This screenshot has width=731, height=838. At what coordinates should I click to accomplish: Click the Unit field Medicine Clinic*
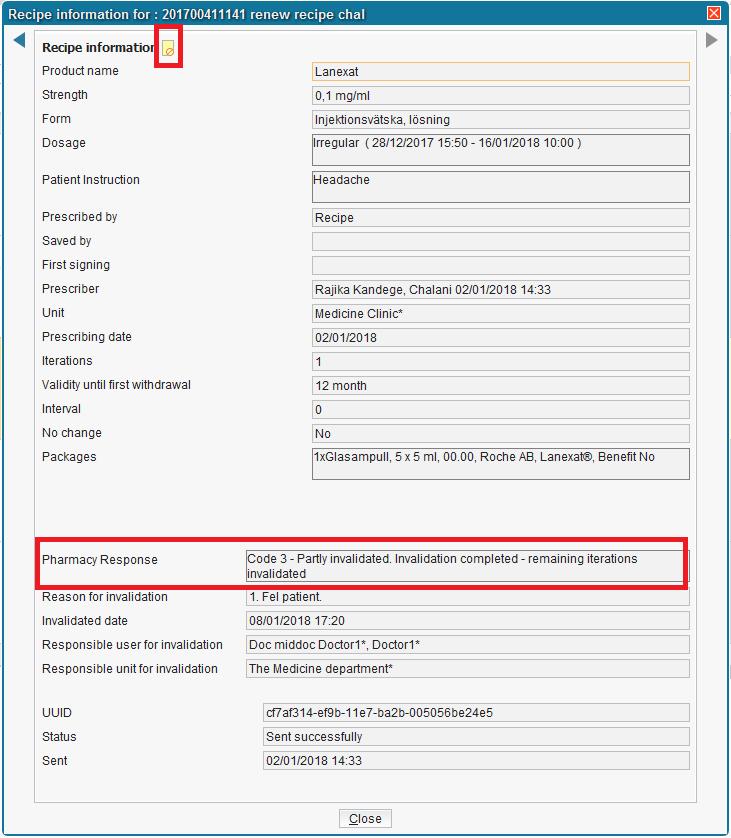point(501,314)
